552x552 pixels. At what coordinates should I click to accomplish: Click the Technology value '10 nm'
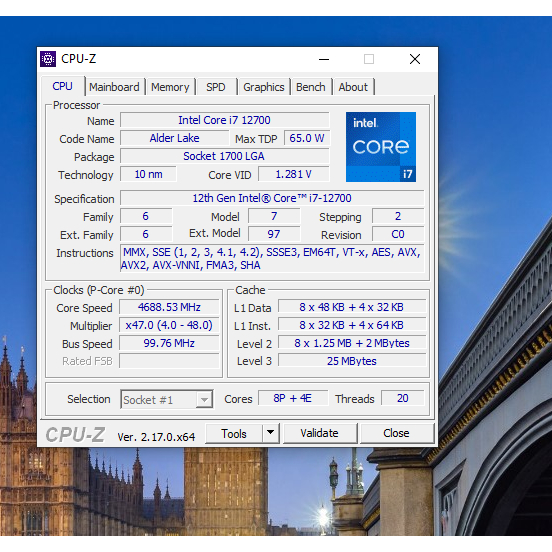pyautogui.click(x=148, y=174)
